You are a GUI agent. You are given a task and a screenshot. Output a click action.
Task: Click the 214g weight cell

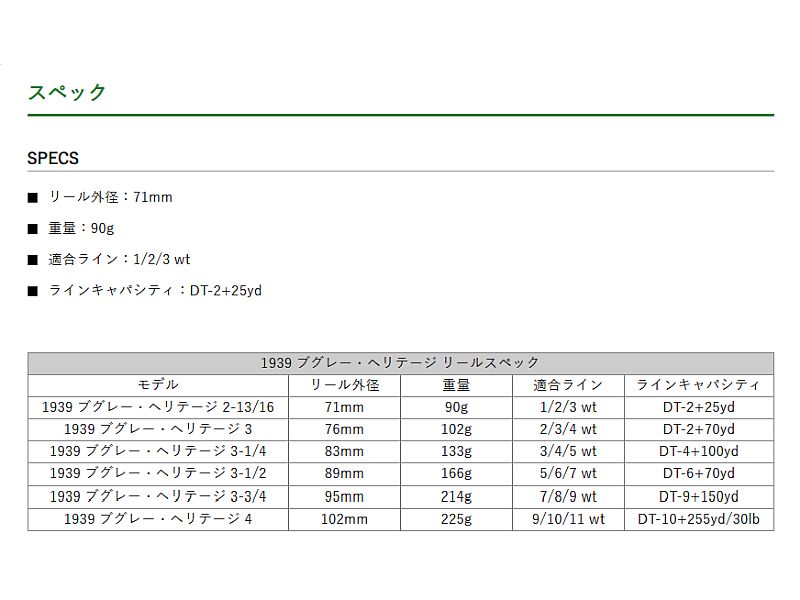pyautogui.click(x=456, y=497)
